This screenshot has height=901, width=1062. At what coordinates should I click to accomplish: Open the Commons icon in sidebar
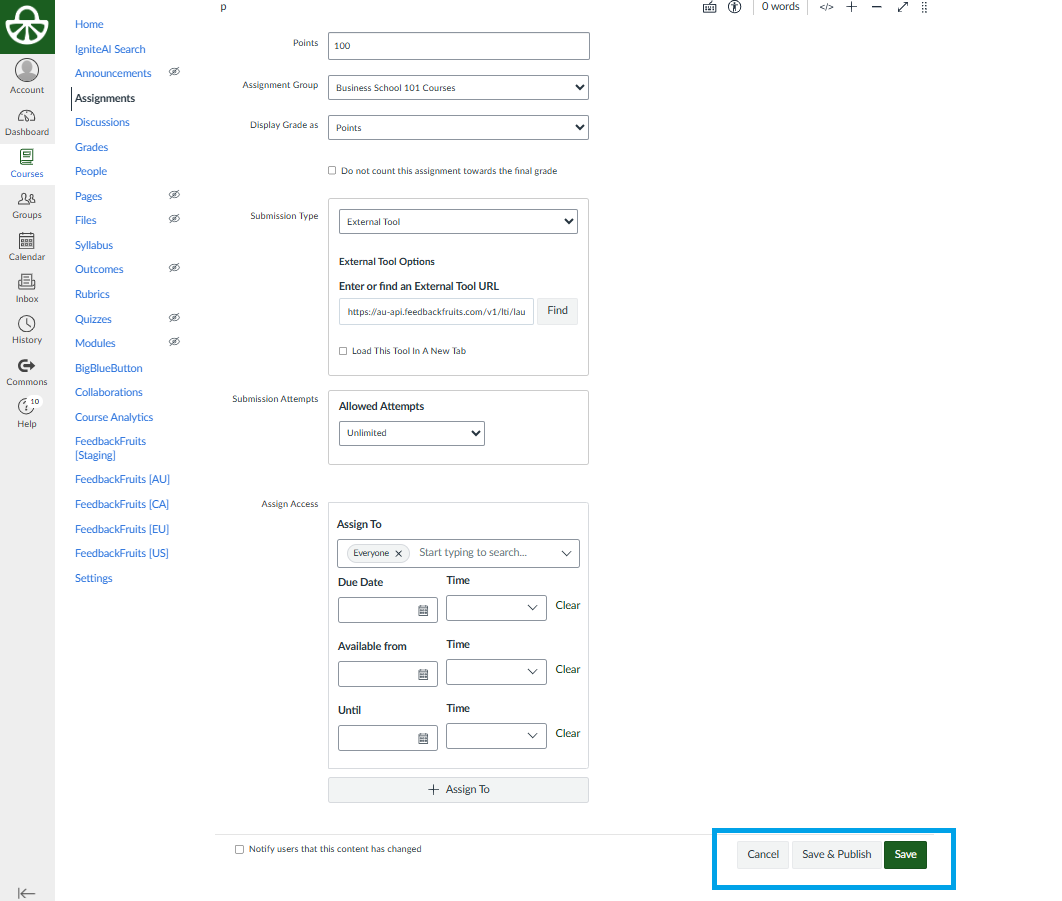point(27,372)
